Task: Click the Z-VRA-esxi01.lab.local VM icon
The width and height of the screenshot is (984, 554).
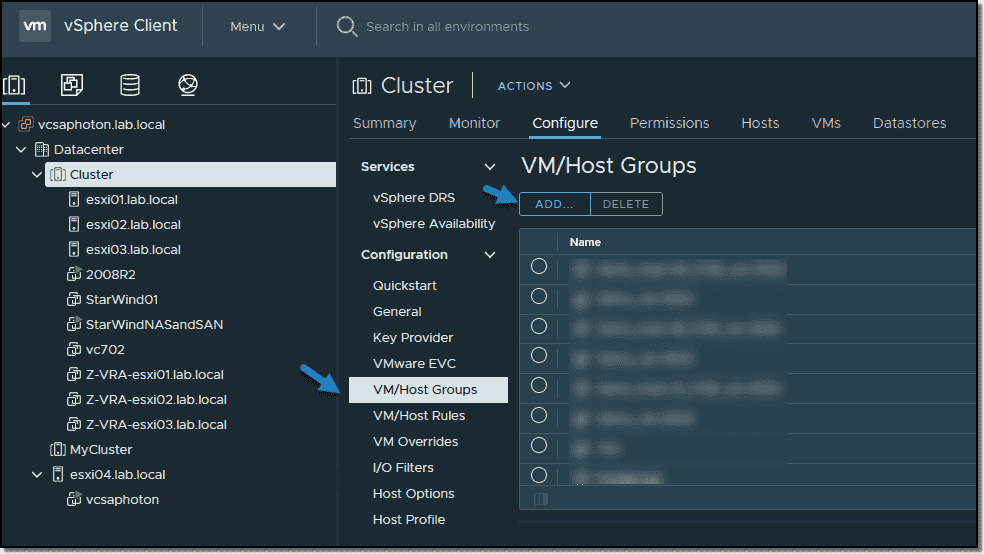Action: point(74,375)
